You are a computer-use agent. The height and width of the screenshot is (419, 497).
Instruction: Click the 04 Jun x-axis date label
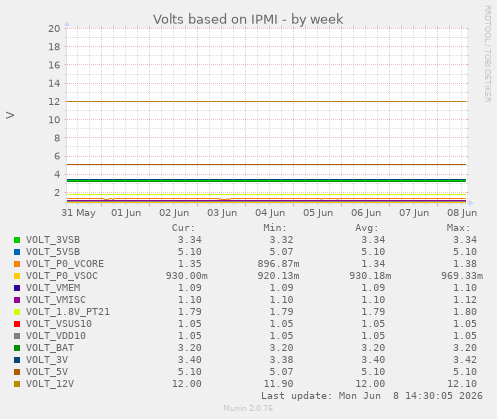pos(270,213)
